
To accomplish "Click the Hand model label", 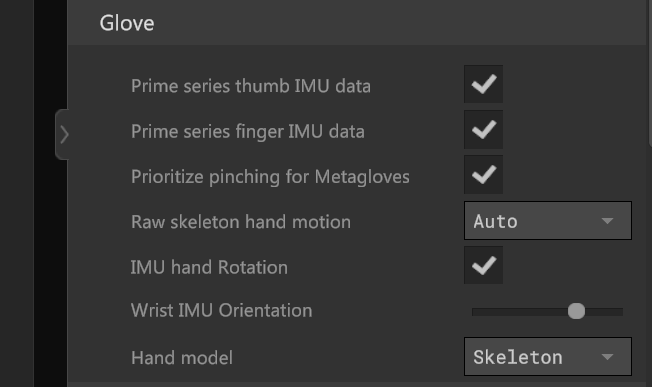I will pos(182,357).
